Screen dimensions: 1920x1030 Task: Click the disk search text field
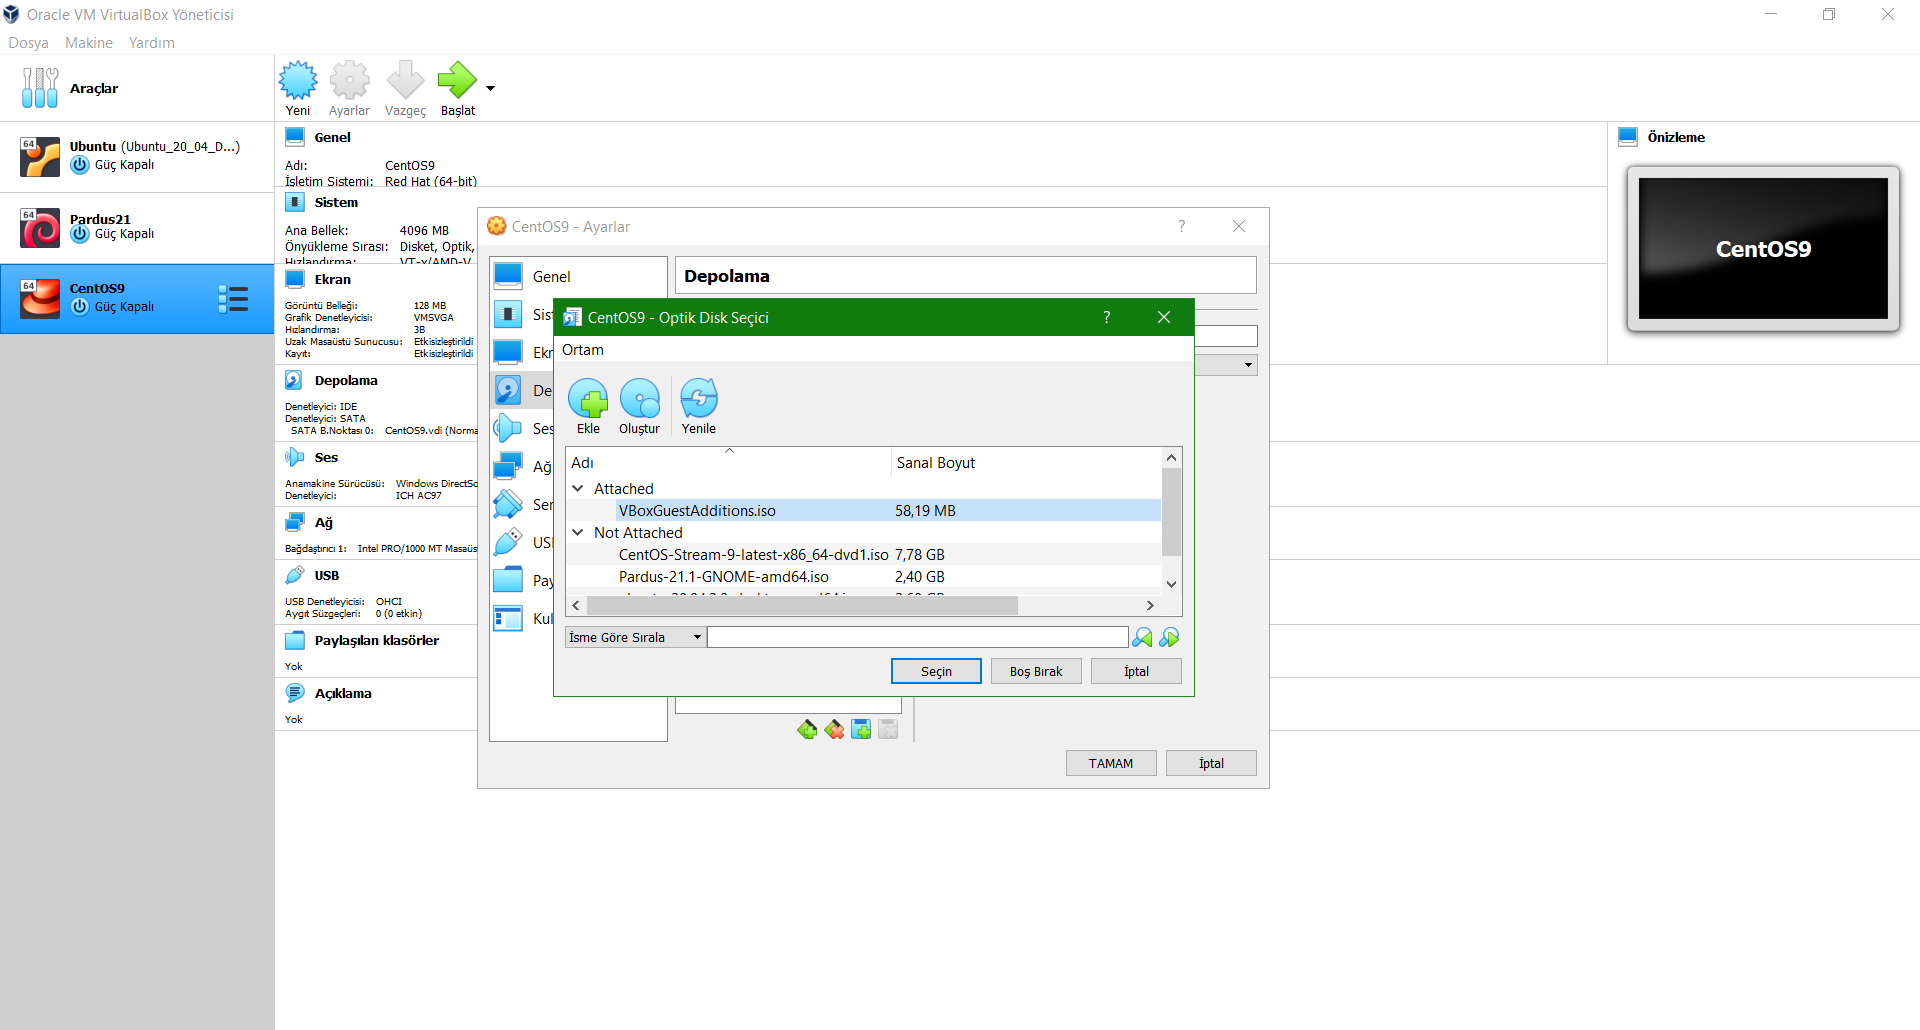point(918,637)
